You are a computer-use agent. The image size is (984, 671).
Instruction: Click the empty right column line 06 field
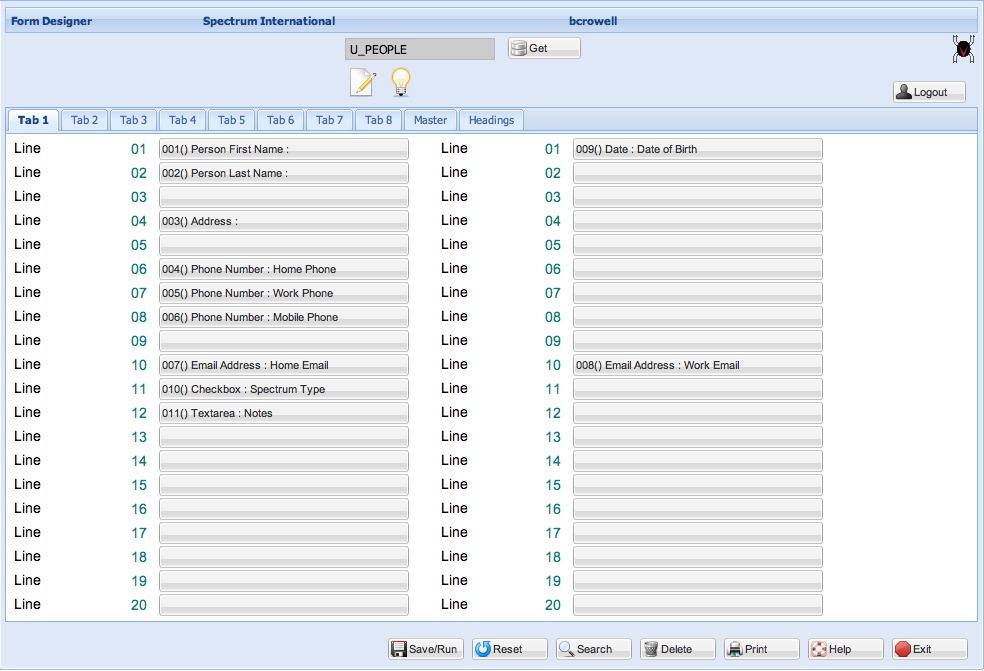[x=698, y=269]
